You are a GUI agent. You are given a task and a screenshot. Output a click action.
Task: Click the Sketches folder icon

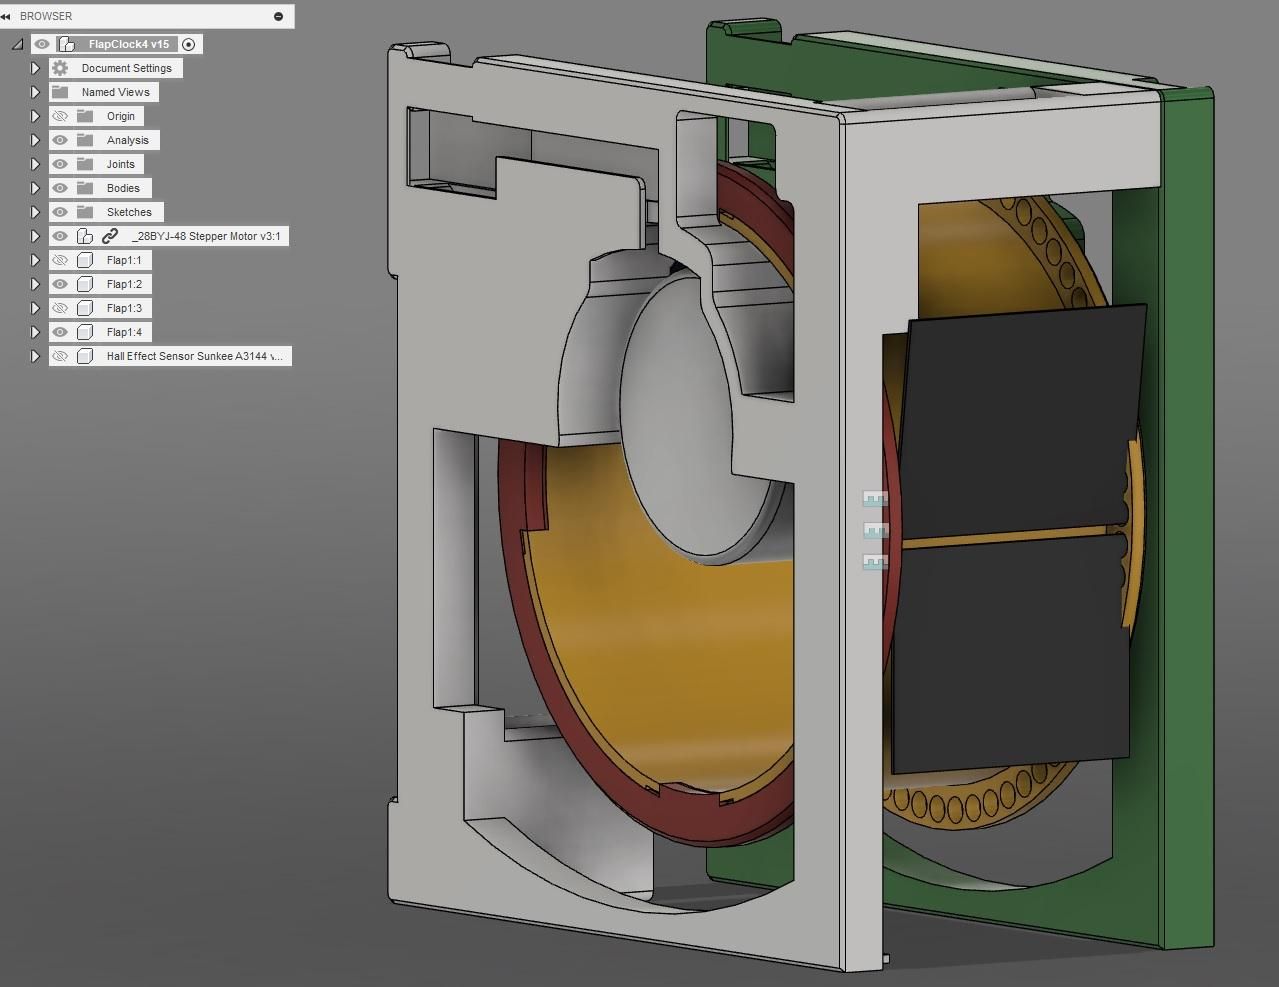coord(86,212)
